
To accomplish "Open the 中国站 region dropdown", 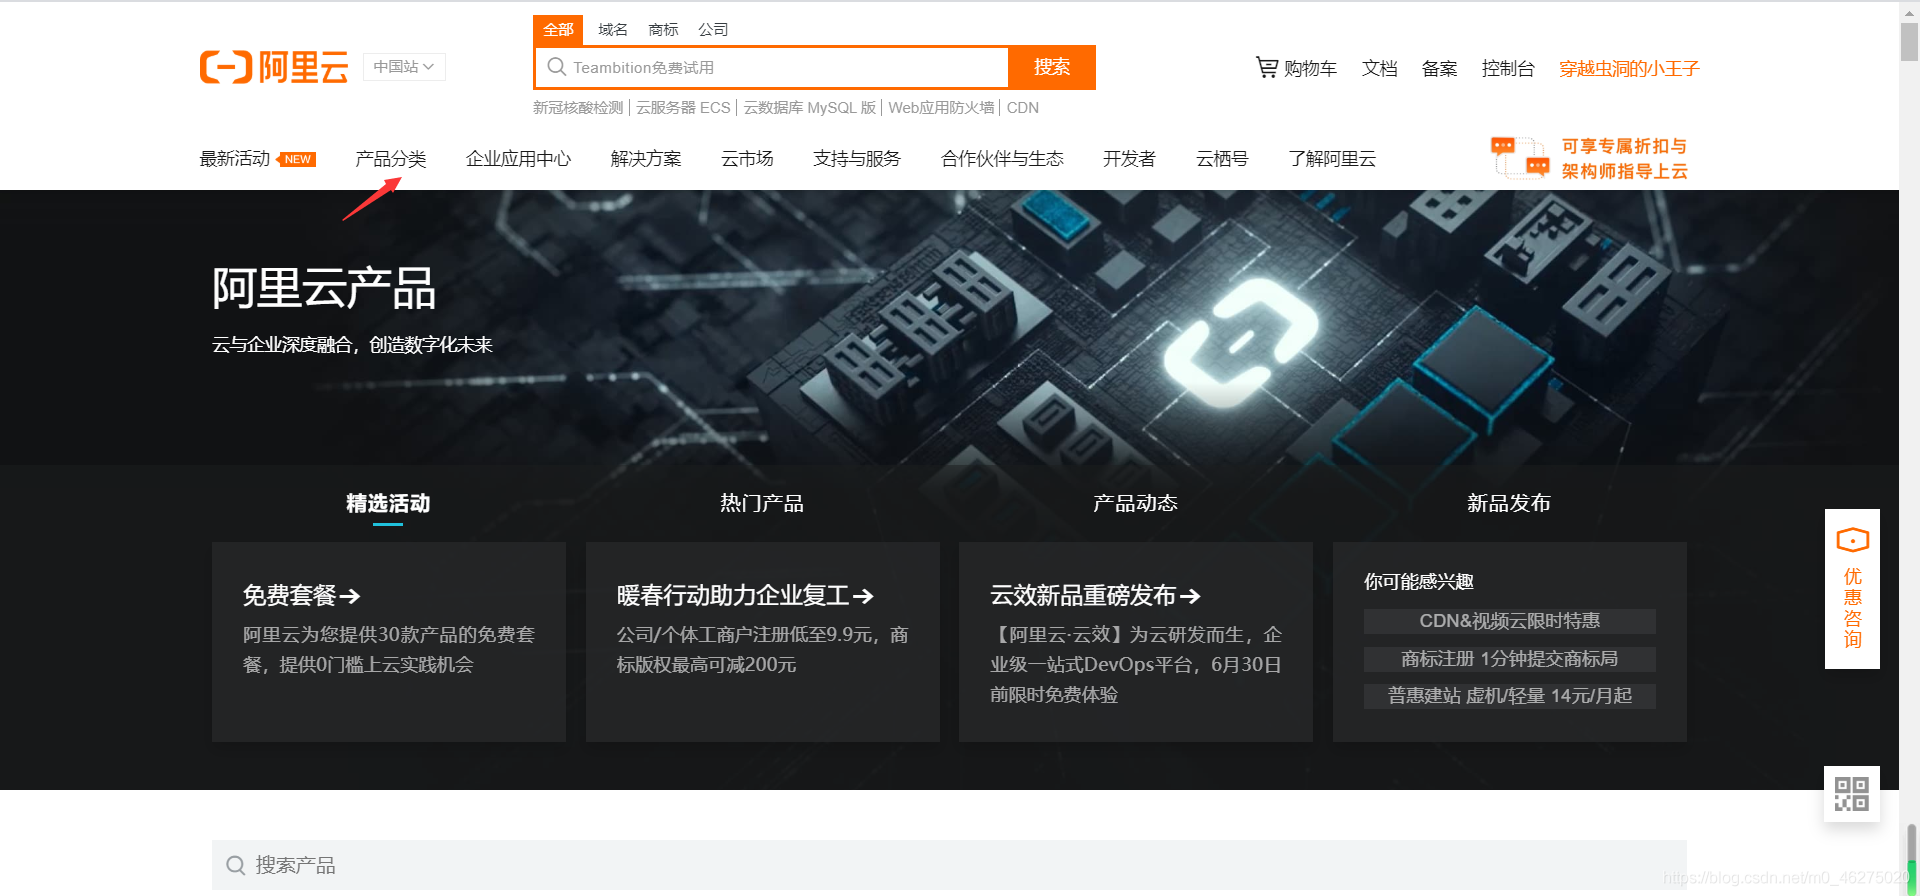I will click(404, 67).
